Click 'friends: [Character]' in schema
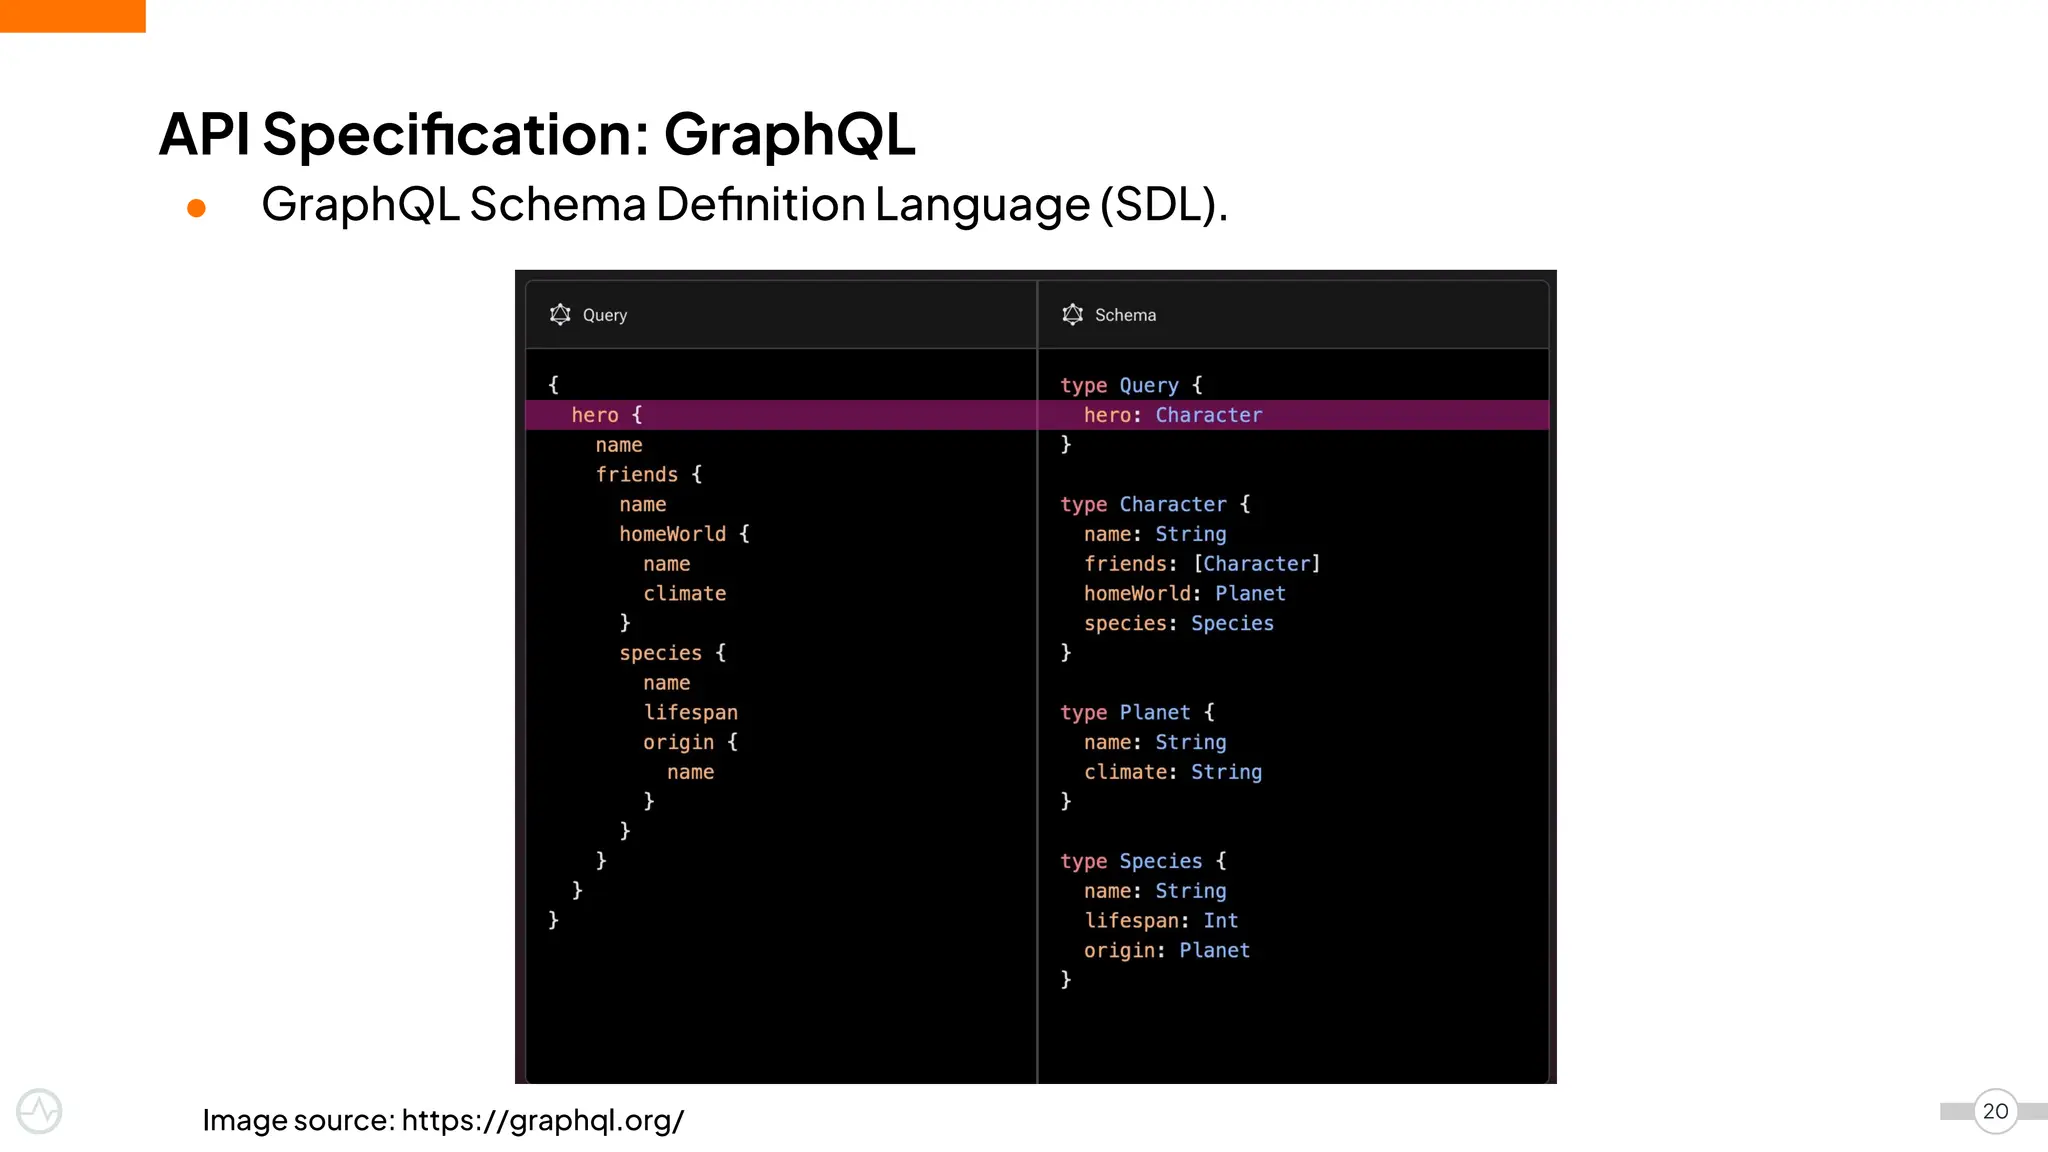 pyautogui.click(x=1203, y=564)
